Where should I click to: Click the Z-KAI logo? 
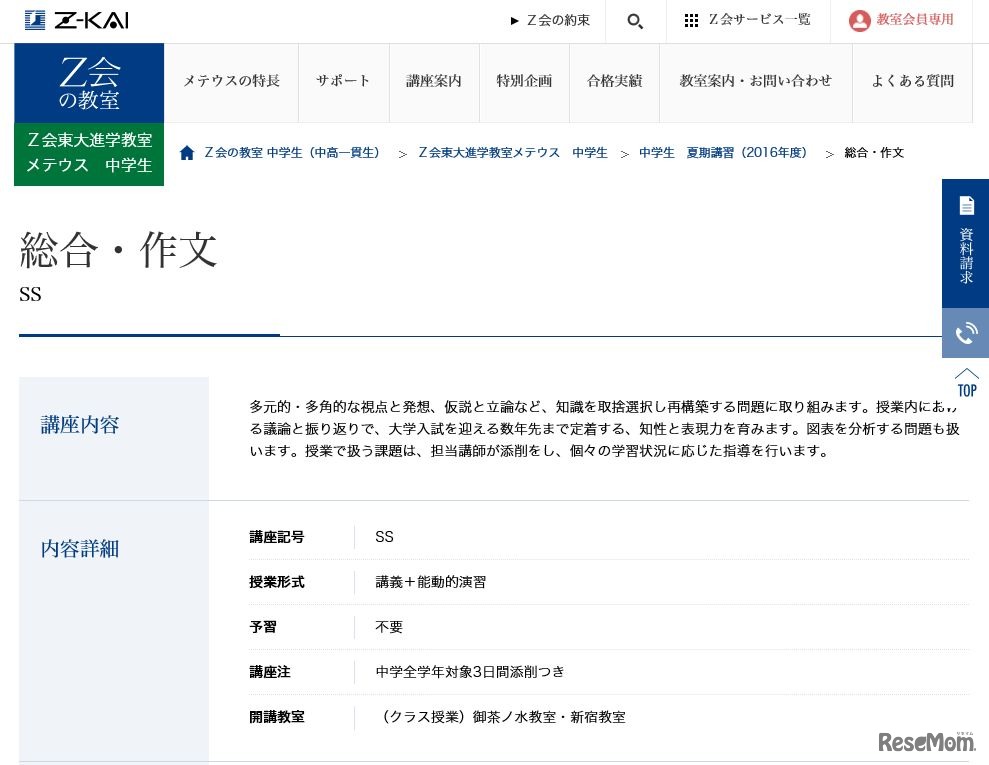76,20
